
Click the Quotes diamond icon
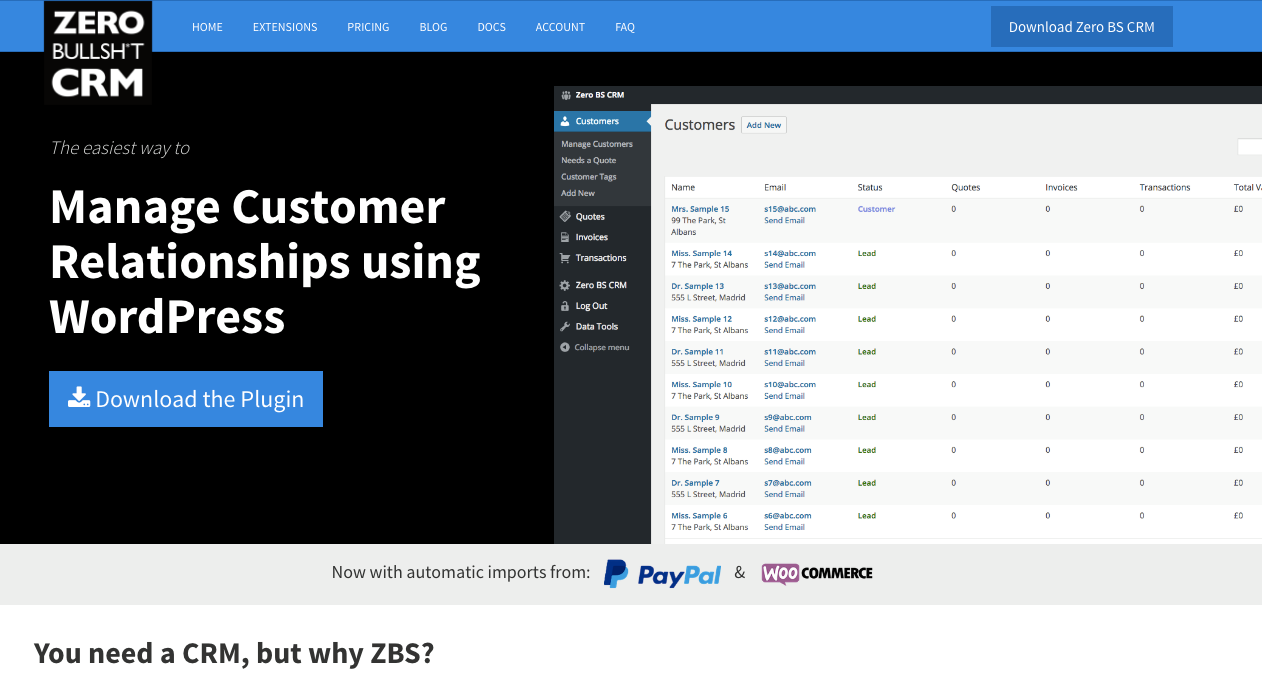click(x=565, y=216)
